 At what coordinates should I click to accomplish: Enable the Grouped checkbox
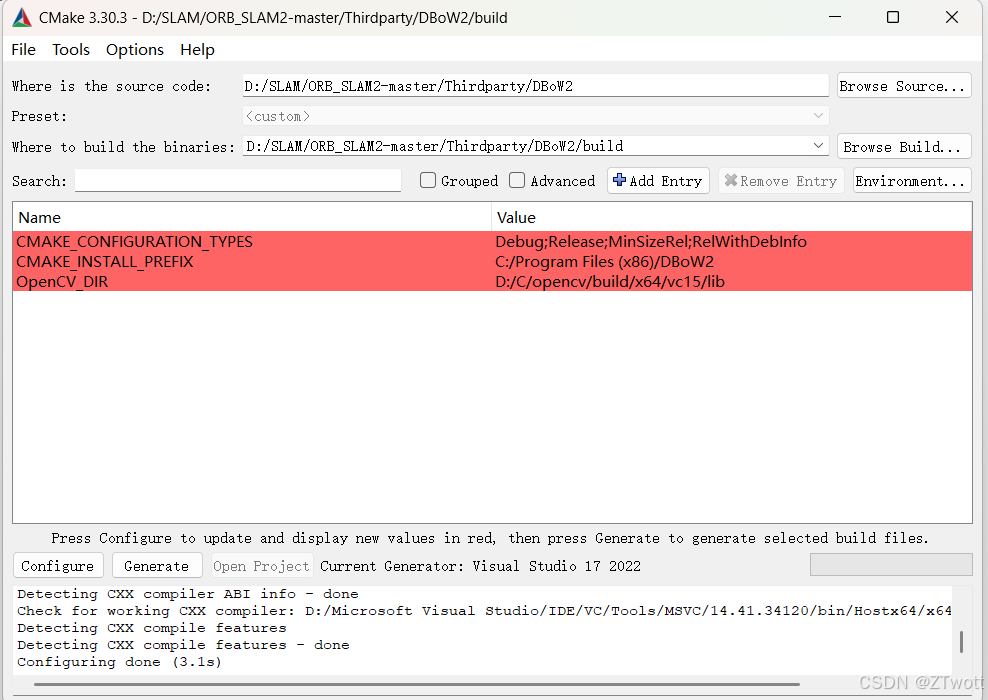[x=428, y=180]
